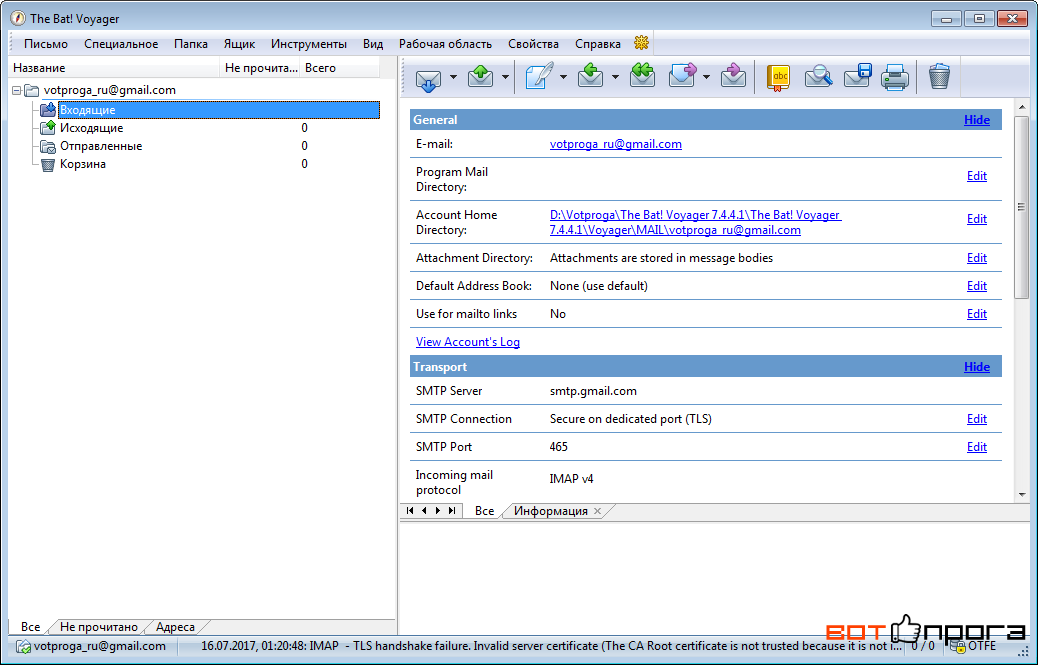Click View Account's Log link

[x=467, y=342]
